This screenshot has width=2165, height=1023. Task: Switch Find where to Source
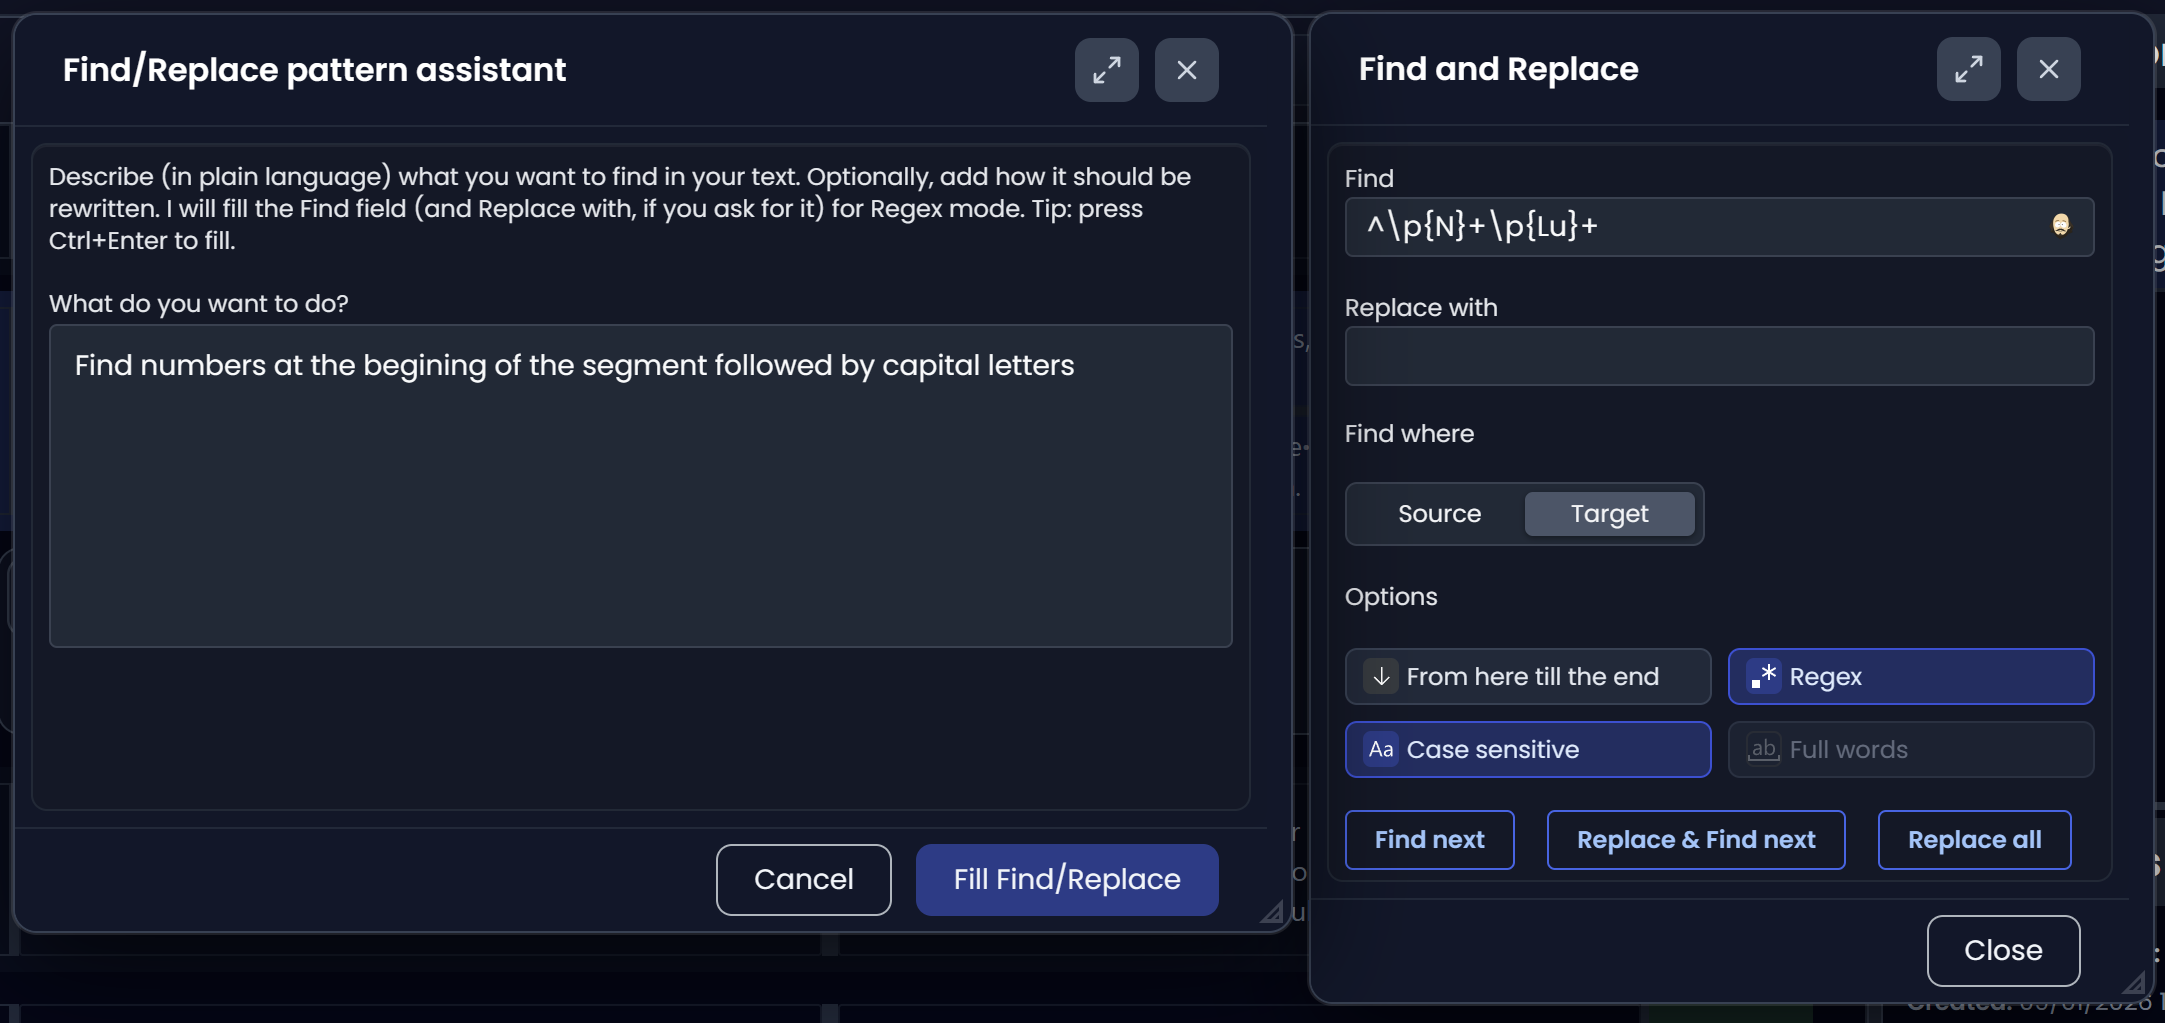[x=1439, y=513]
